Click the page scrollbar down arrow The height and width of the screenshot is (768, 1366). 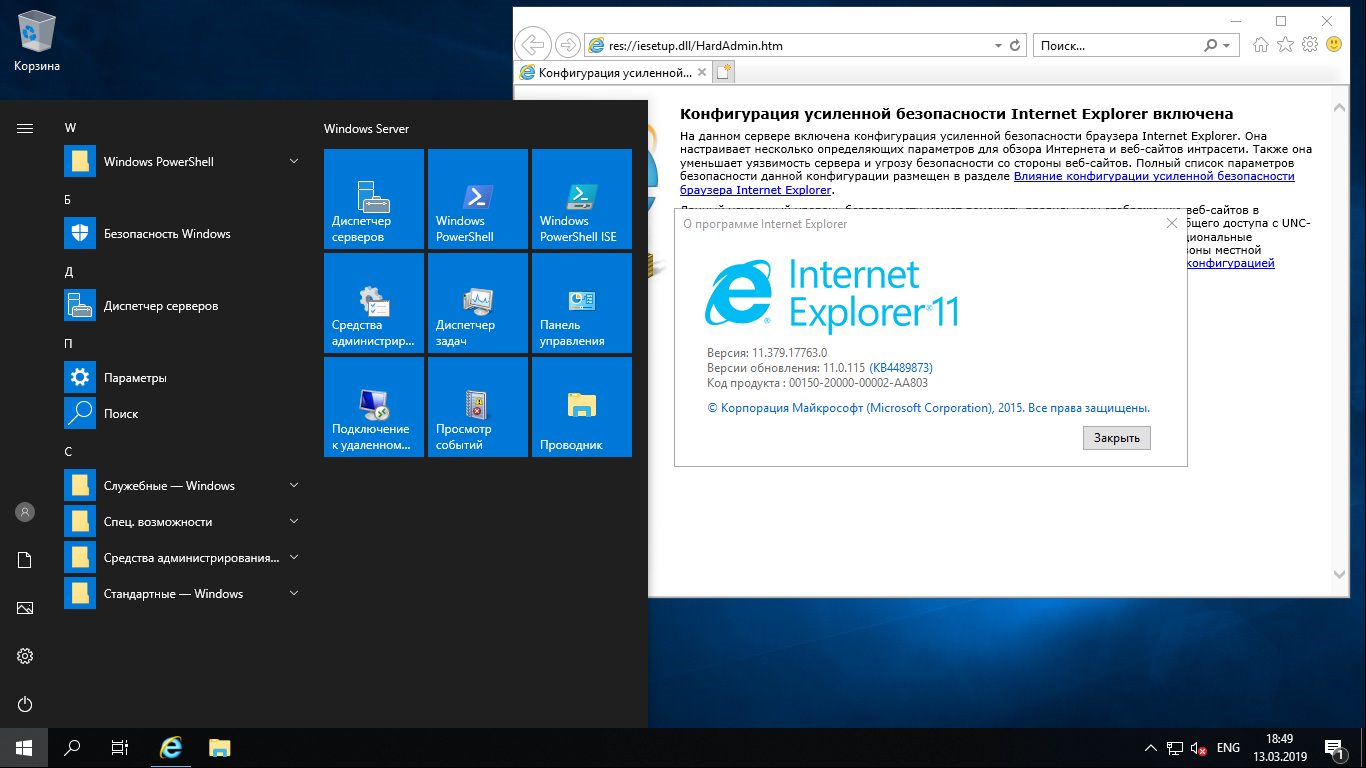pyautogui.click(x=1340, y=574)
